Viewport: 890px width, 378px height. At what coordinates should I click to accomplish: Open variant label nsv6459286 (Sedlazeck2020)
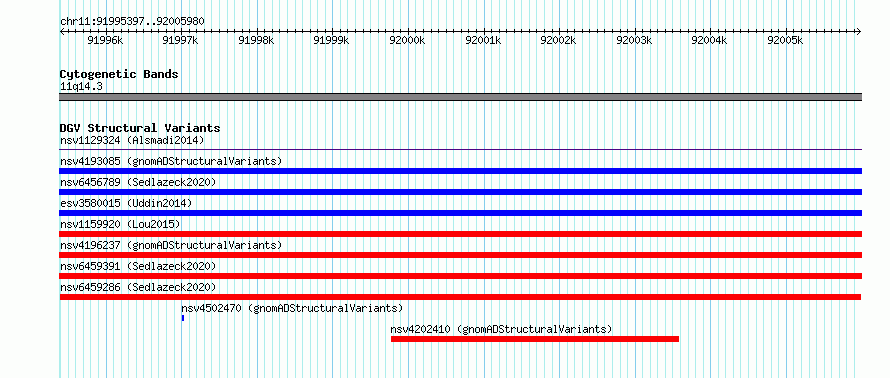[138, 287]
